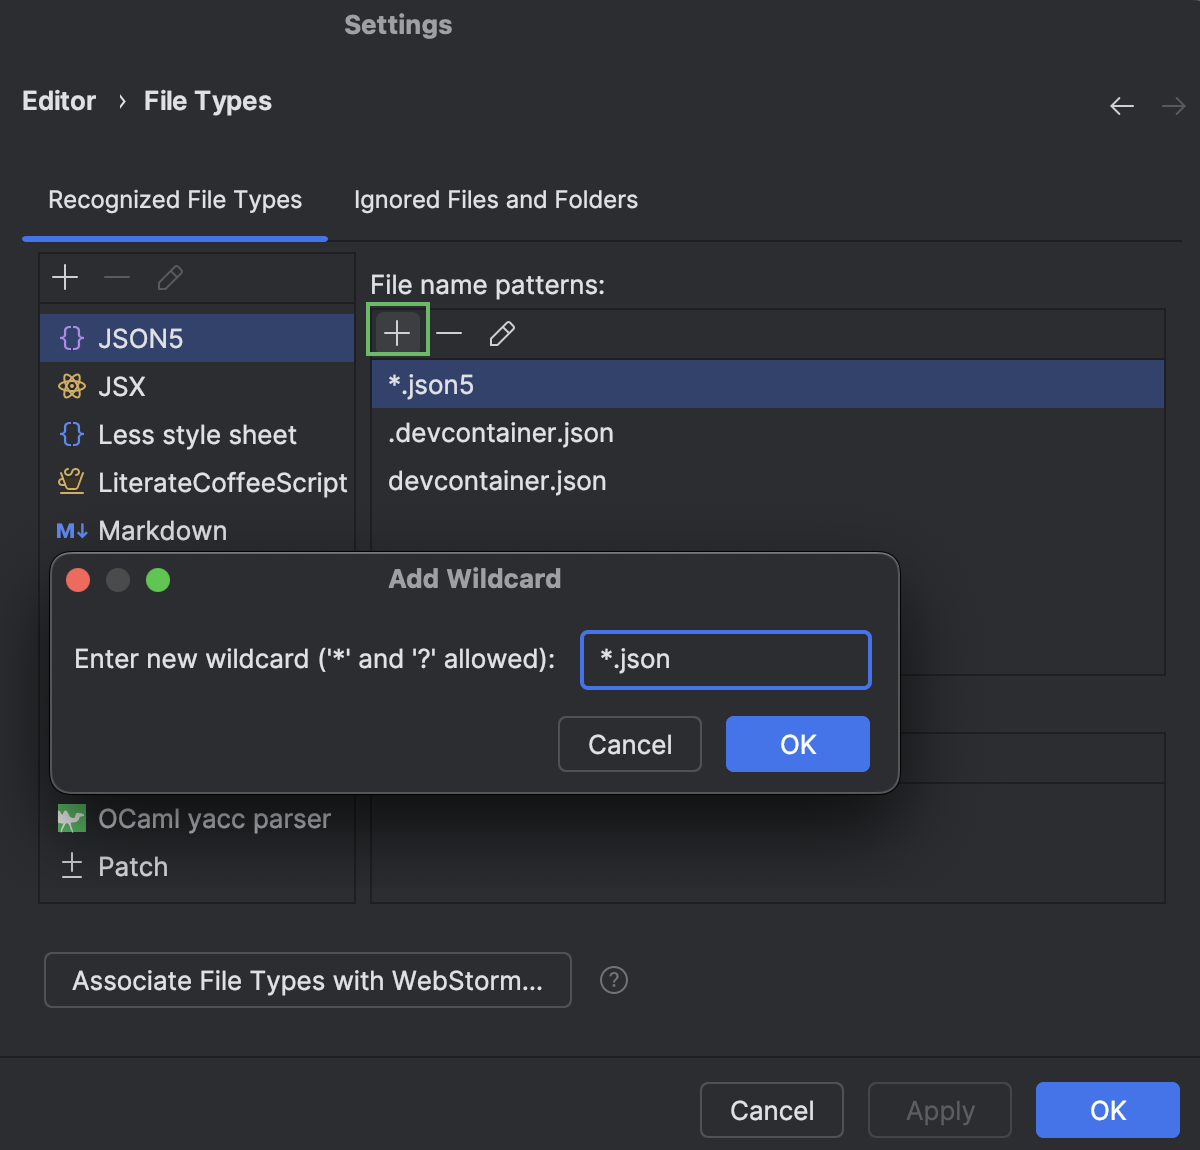
Task: Click inside the wildcard input field
Action: (724, 659)
